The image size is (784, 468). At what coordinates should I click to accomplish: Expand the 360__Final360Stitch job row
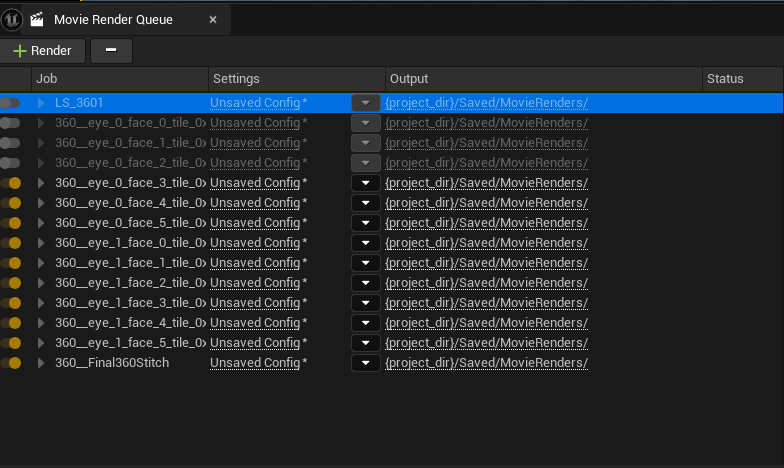41,363
